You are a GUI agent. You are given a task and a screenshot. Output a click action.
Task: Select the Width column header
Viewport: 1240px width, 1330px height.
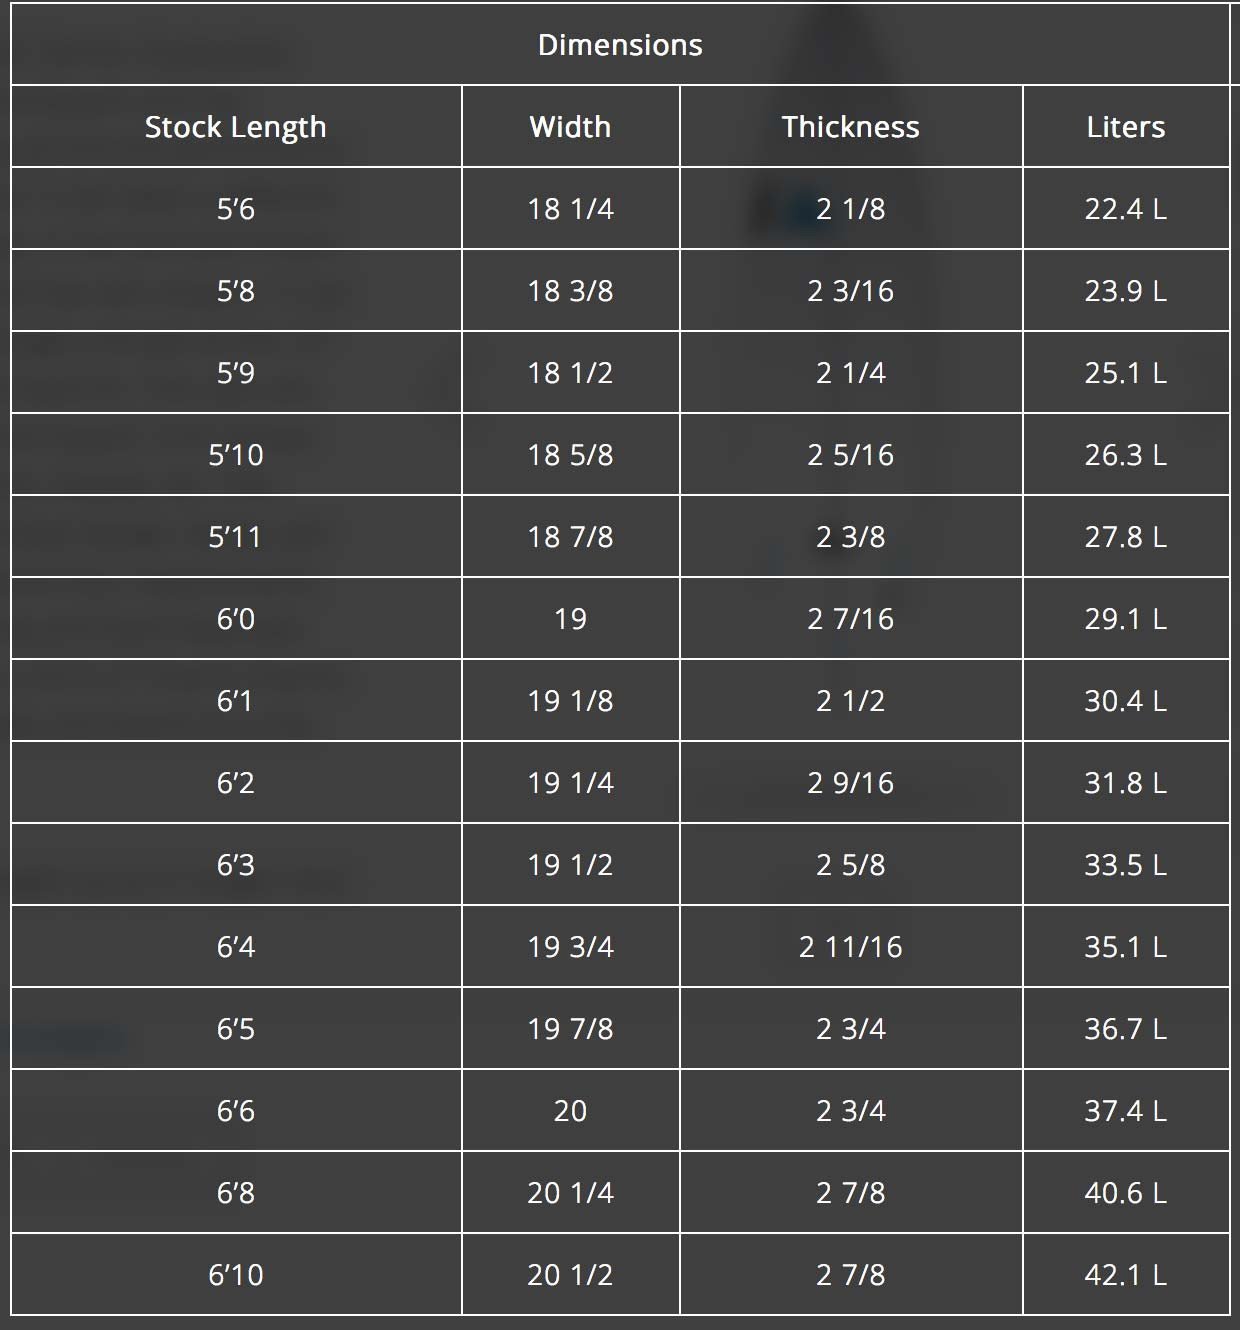pyautogui.click(x=570, y=127)
